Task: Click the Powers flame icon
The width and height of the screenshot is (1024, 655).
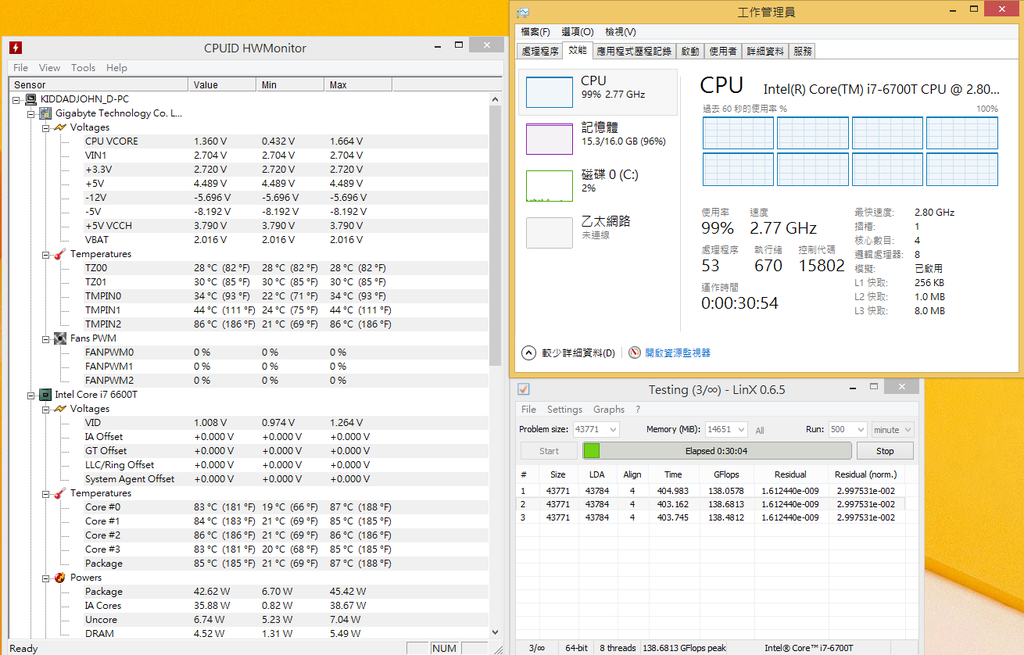Action: pyautogui.click(x=59, y=577)
